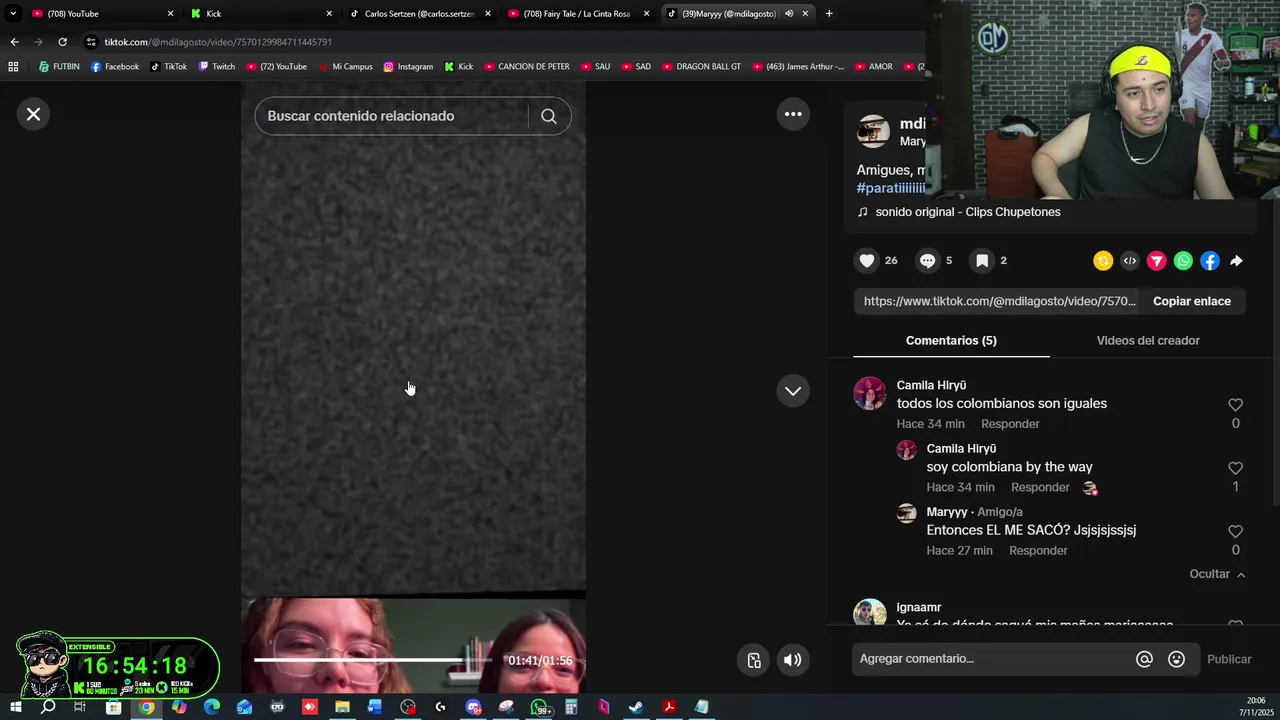Open Twitch bookmark

(x=217, y=67)
